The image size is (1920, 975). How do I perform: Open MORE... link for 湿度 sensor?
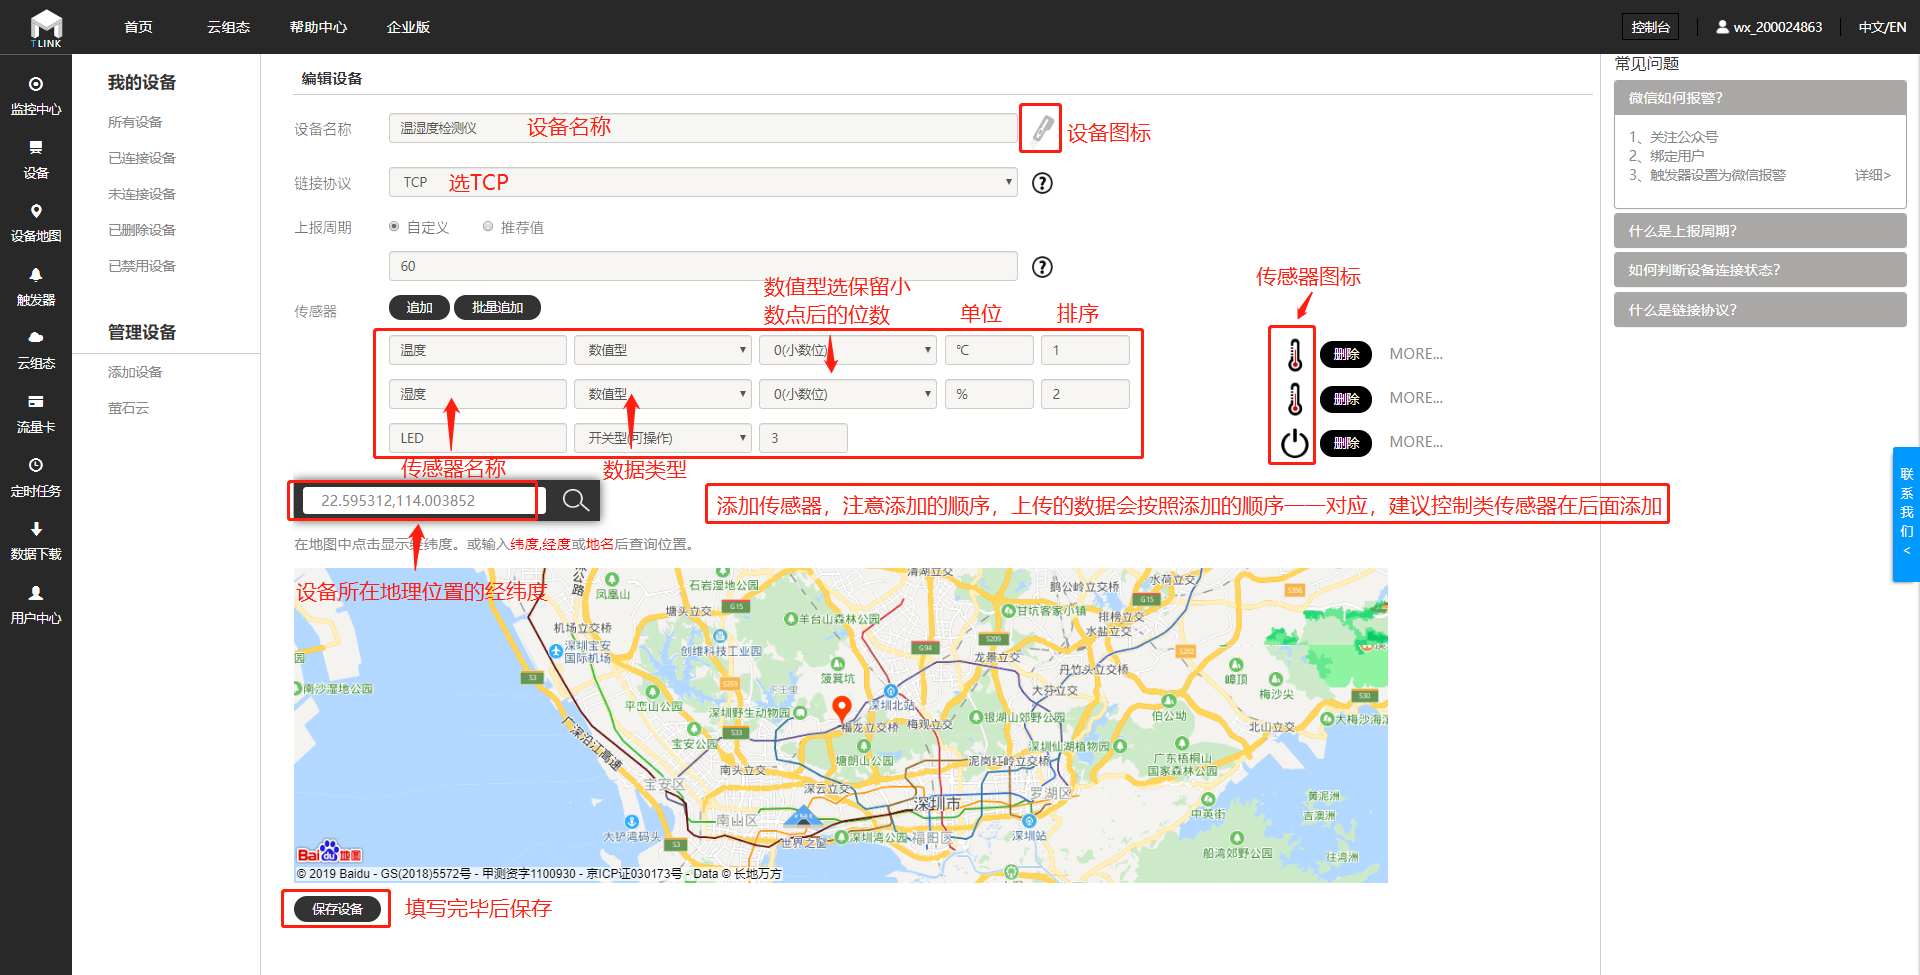tap(1416, 398)
